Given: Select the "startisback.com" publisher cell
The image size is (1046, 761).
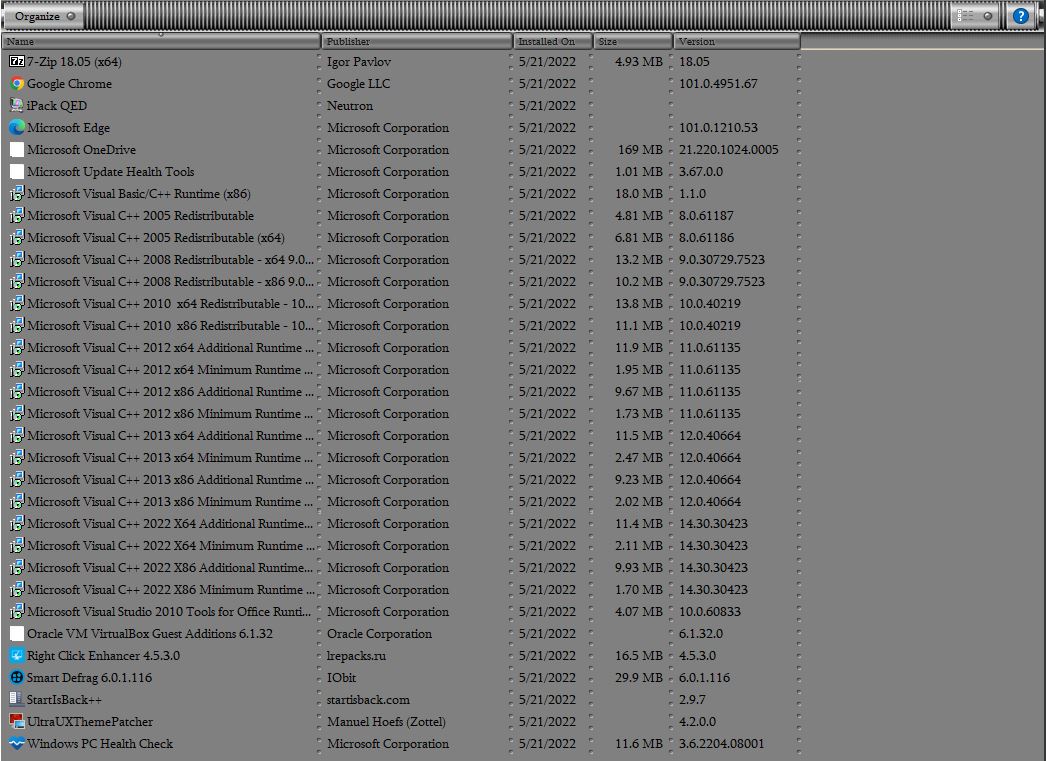Looking at the screenshot, I should (368, 700).
